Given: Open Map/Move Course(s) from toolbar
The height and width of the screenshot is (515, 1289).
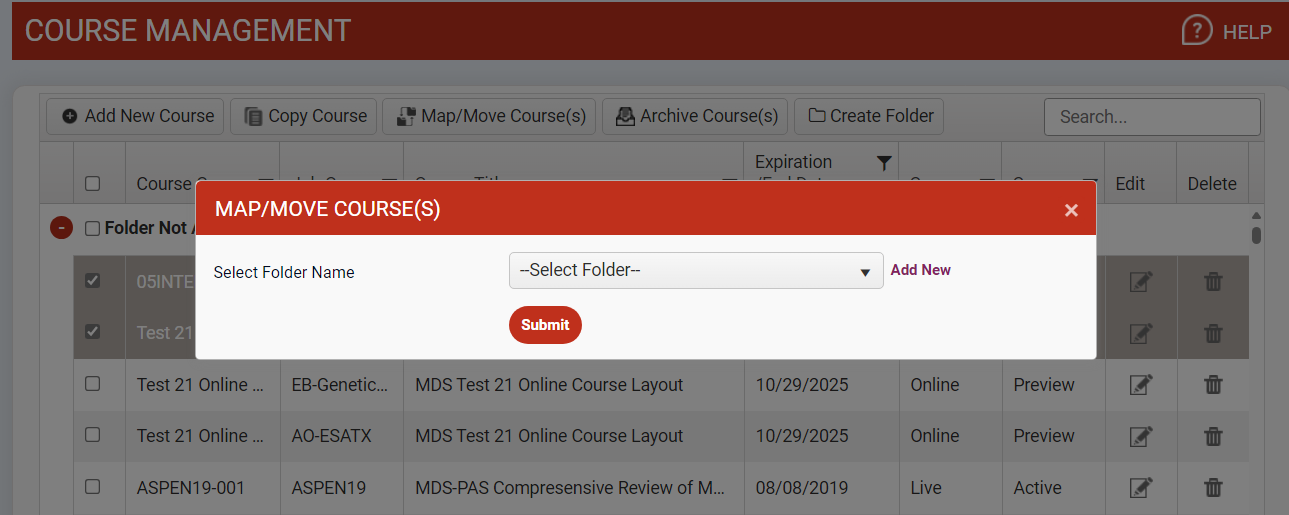Looking at the screenshot, I should (x=490, y=116).
